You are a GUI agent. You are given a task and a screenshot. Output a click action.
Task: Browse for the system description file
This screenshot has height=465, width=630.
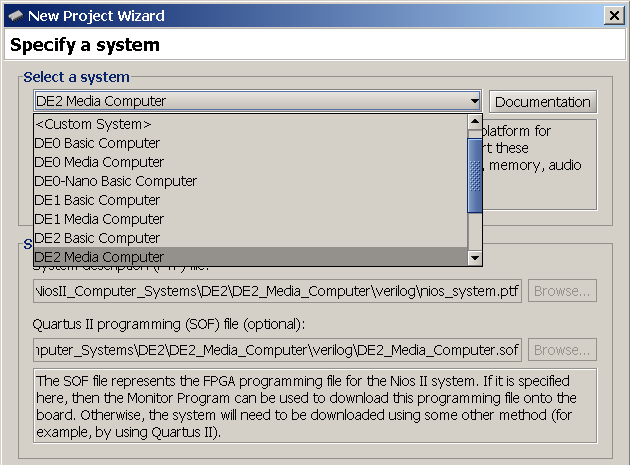click(562, 291)
